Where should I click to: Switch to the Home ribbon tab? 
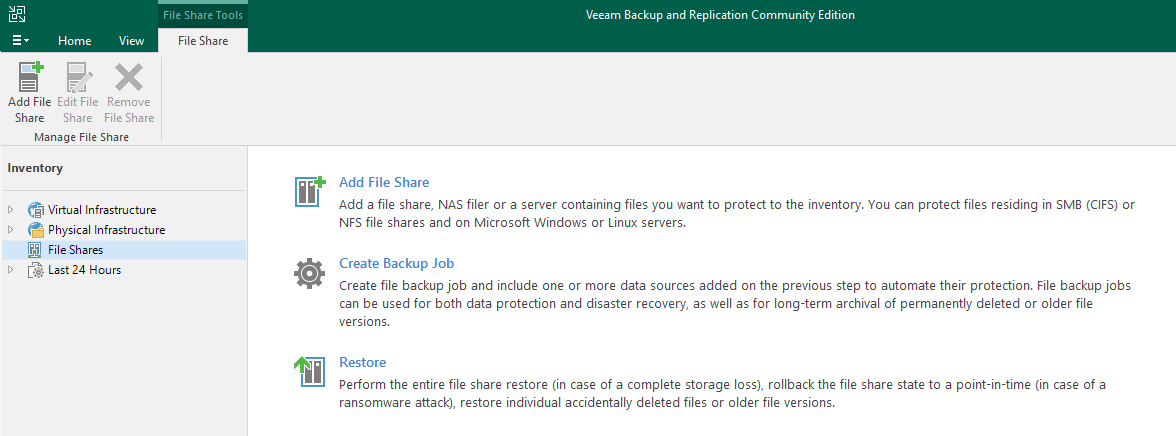pos(75,41)
